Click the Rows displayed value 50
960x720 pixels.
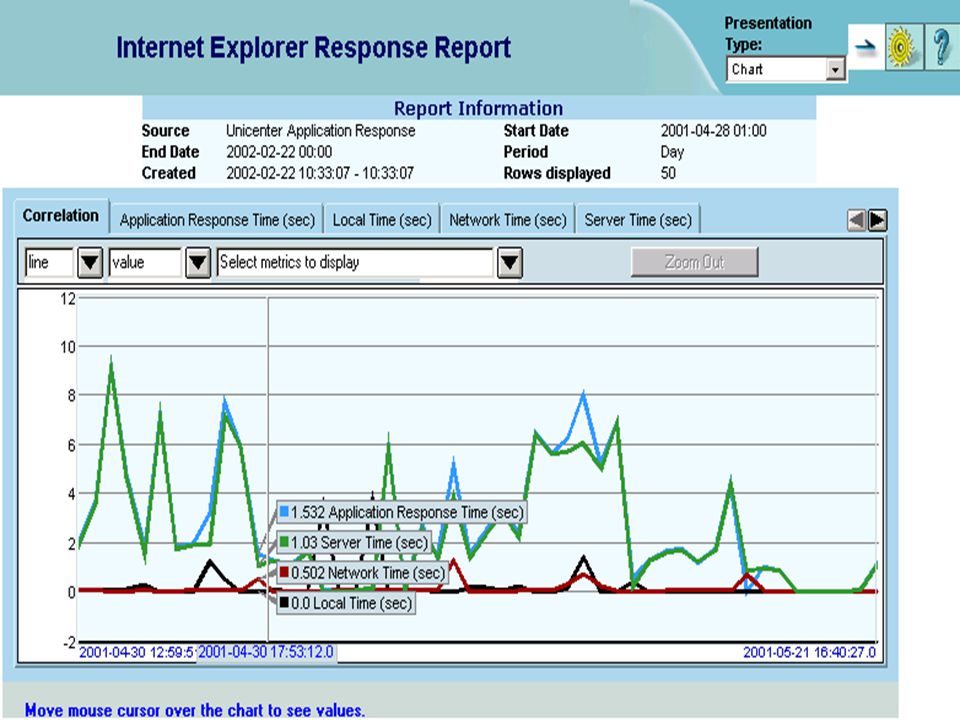[668, 173]
